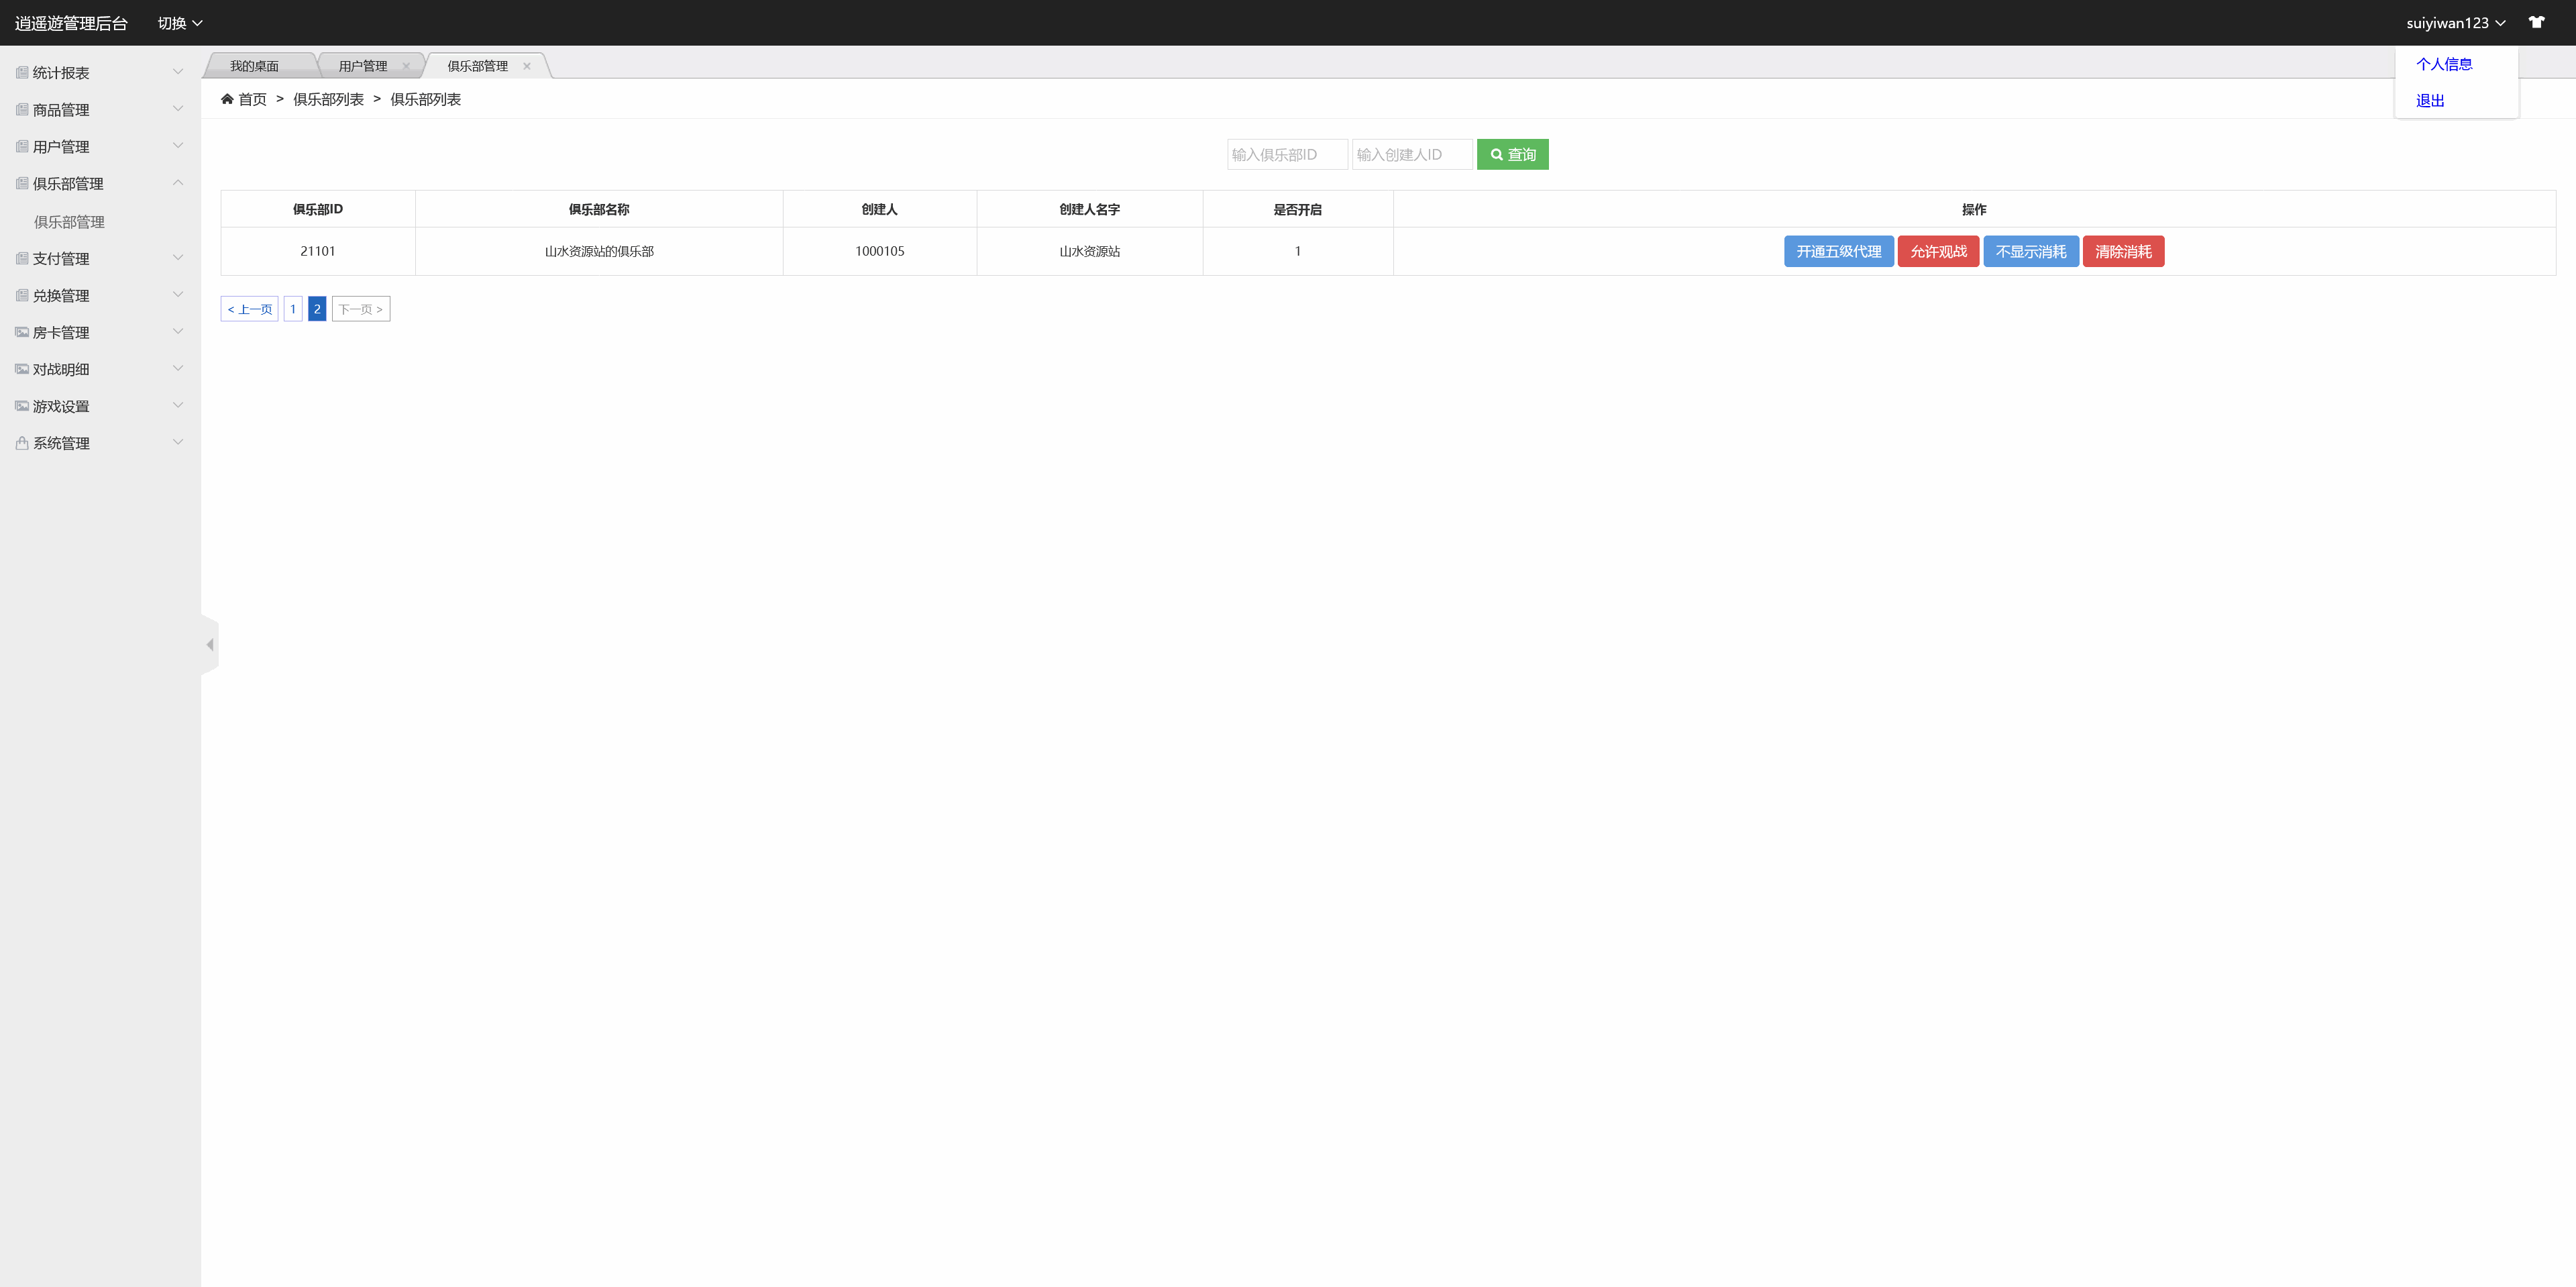2576x1287 pixels.
Task: Close the 用户管理 tab with its X
Action: 406,66
